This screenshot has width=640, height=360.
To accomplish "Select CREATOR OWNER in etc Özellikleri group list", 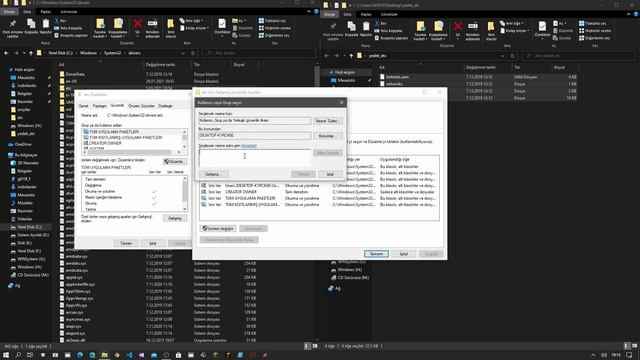I will [x=105, y=143].
